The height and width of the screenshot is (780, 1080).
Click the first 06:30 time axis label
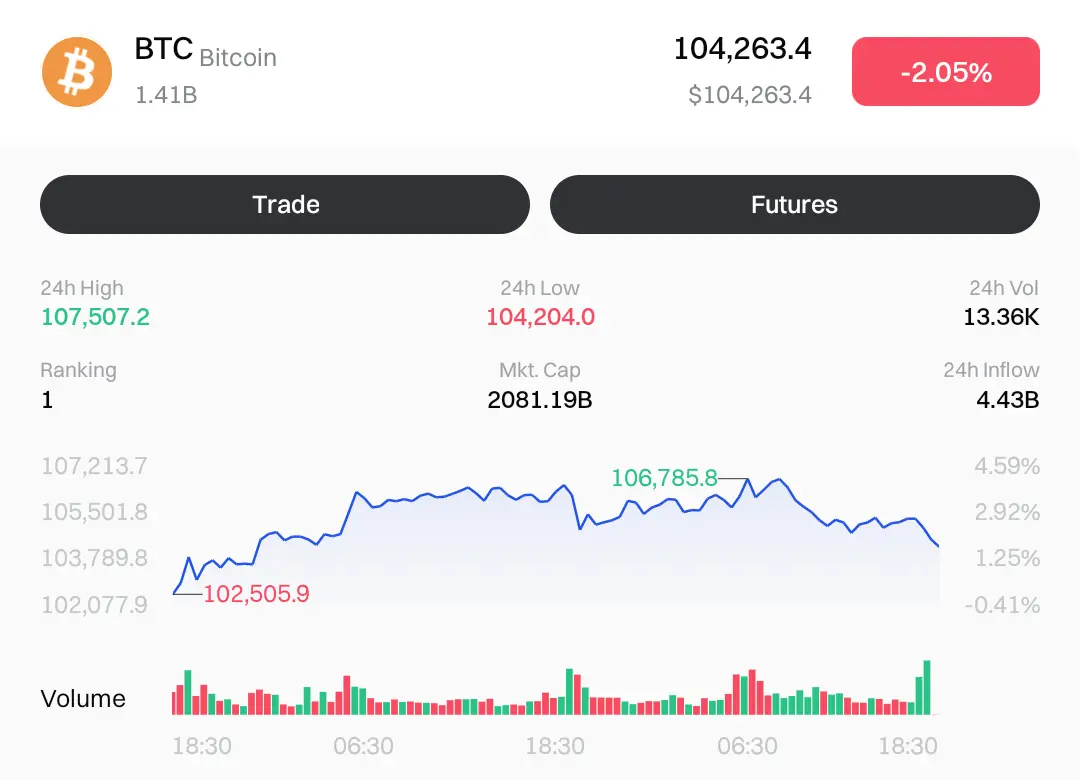pyautogui.click(x=363, y=747)
